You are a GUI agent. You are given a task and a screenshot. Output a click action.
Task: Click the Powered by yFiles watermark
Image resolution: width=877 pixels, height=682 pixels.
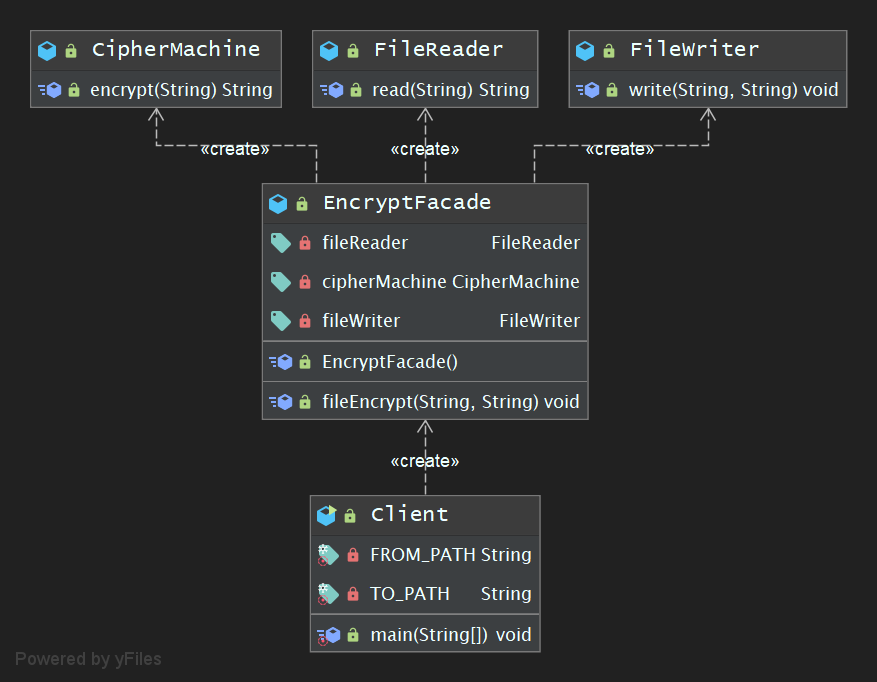(x=88, y=659)
